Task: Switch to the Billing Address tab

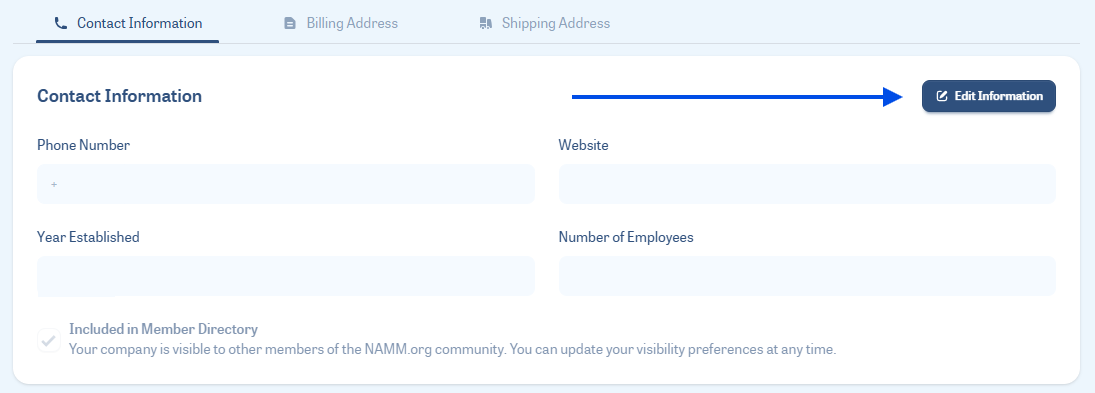Action: pos(340,23)
